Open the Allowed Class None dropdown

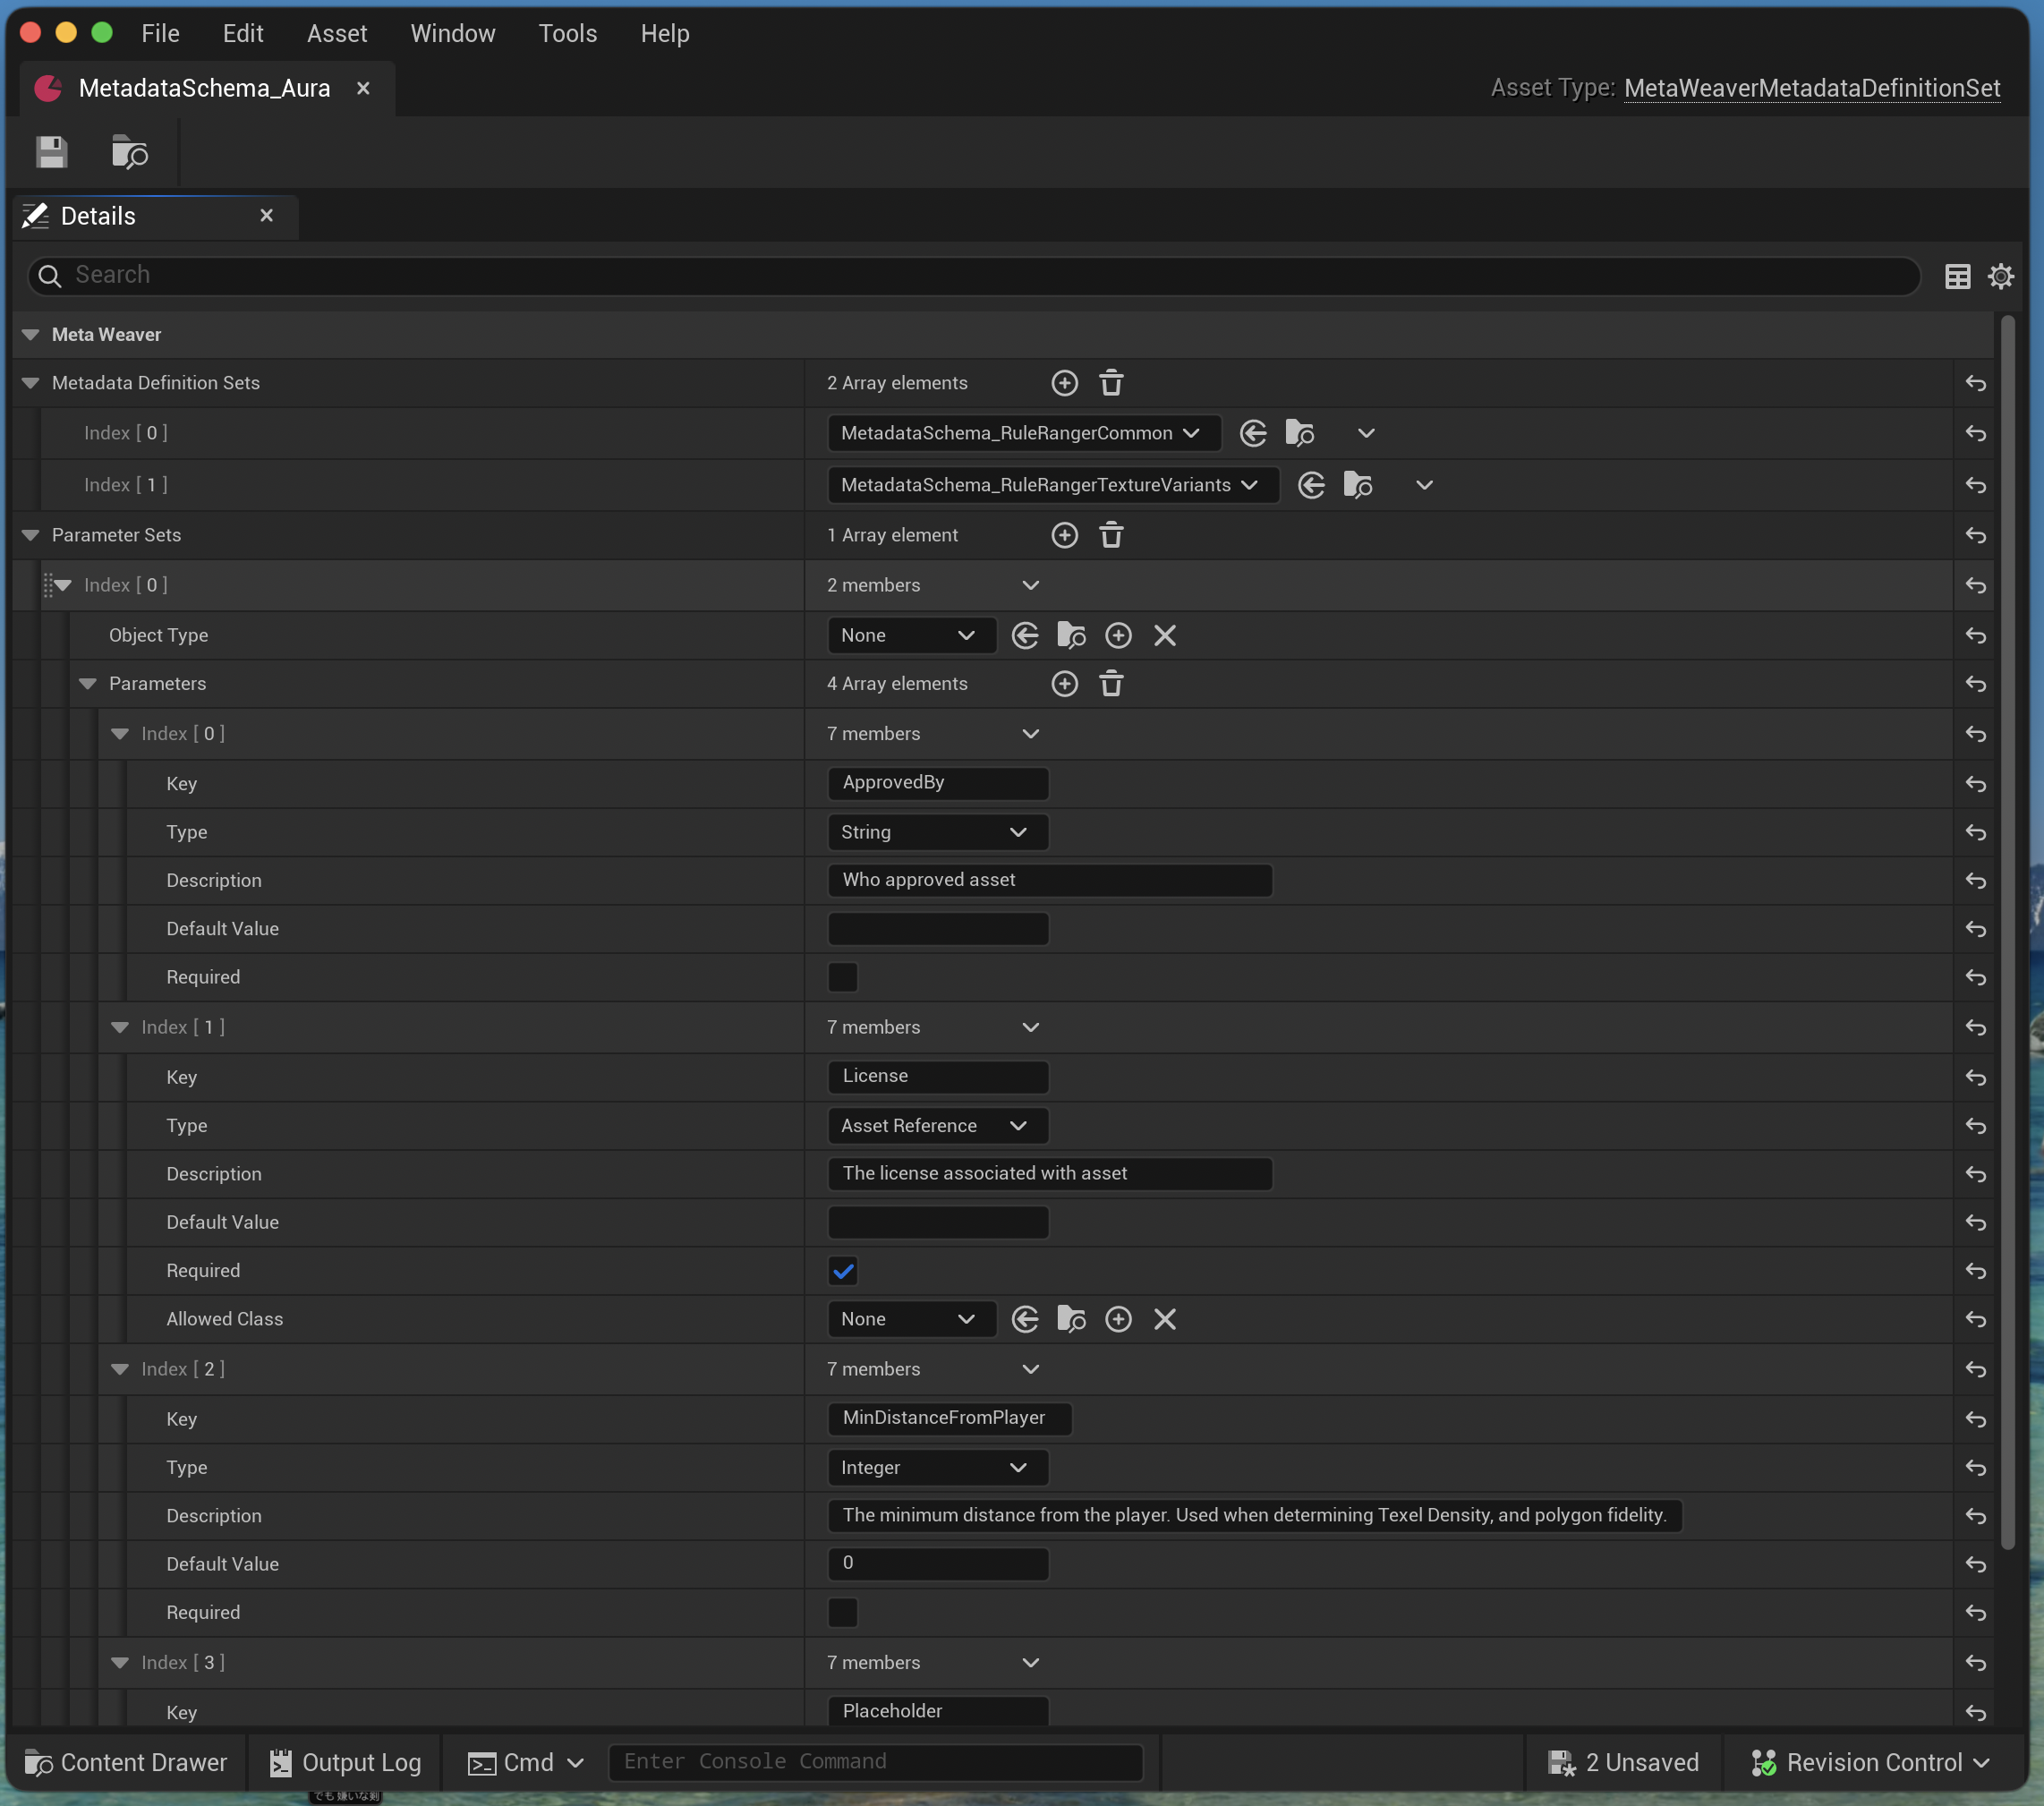tap(910, 1319)
